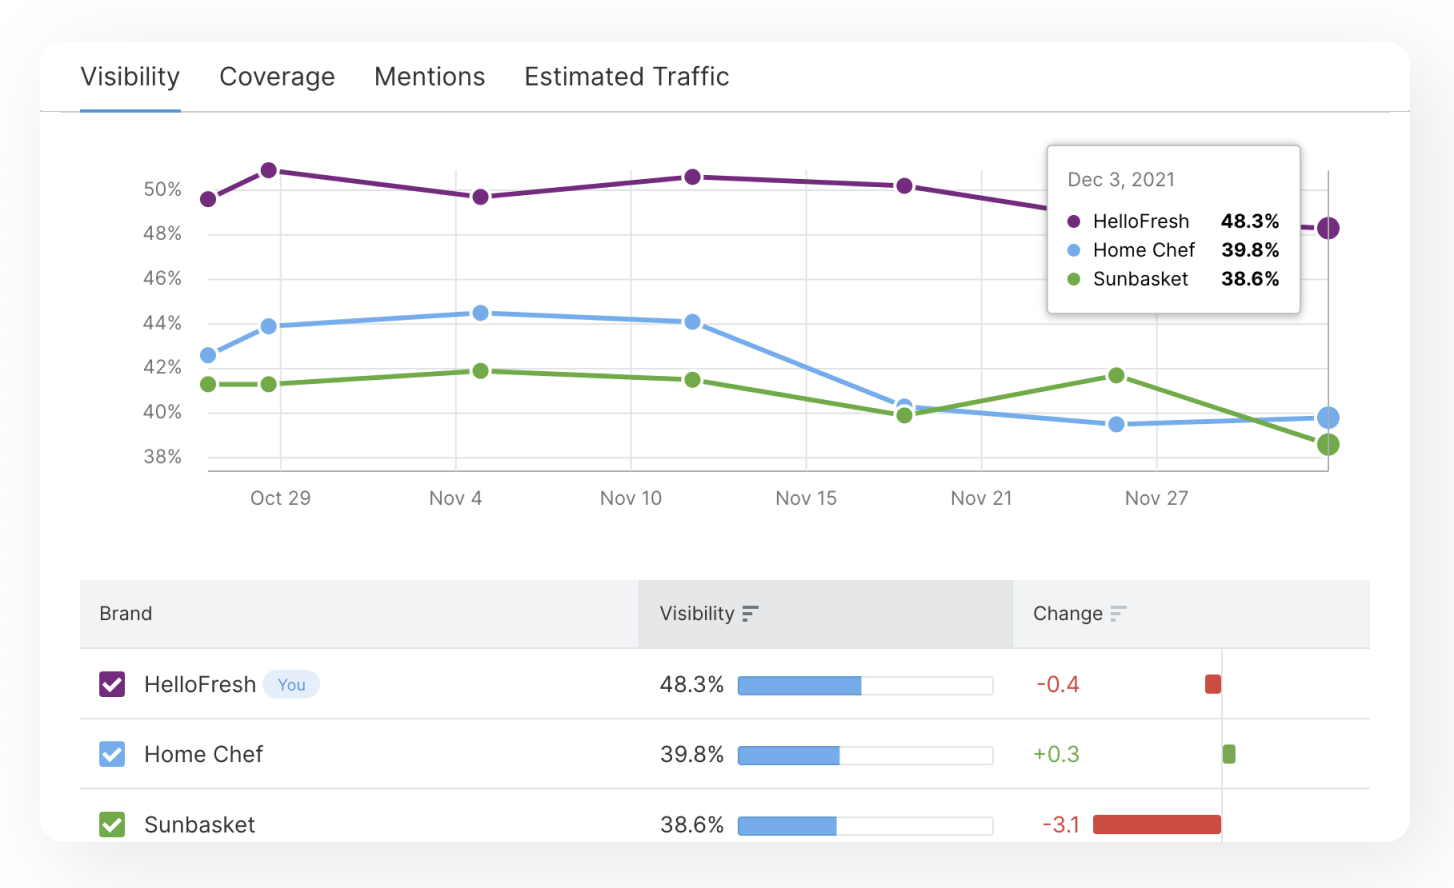Click the HelloFresh brand name
Screen dimensions: 1454x888
pyautogui.click(x=200, y=684)
